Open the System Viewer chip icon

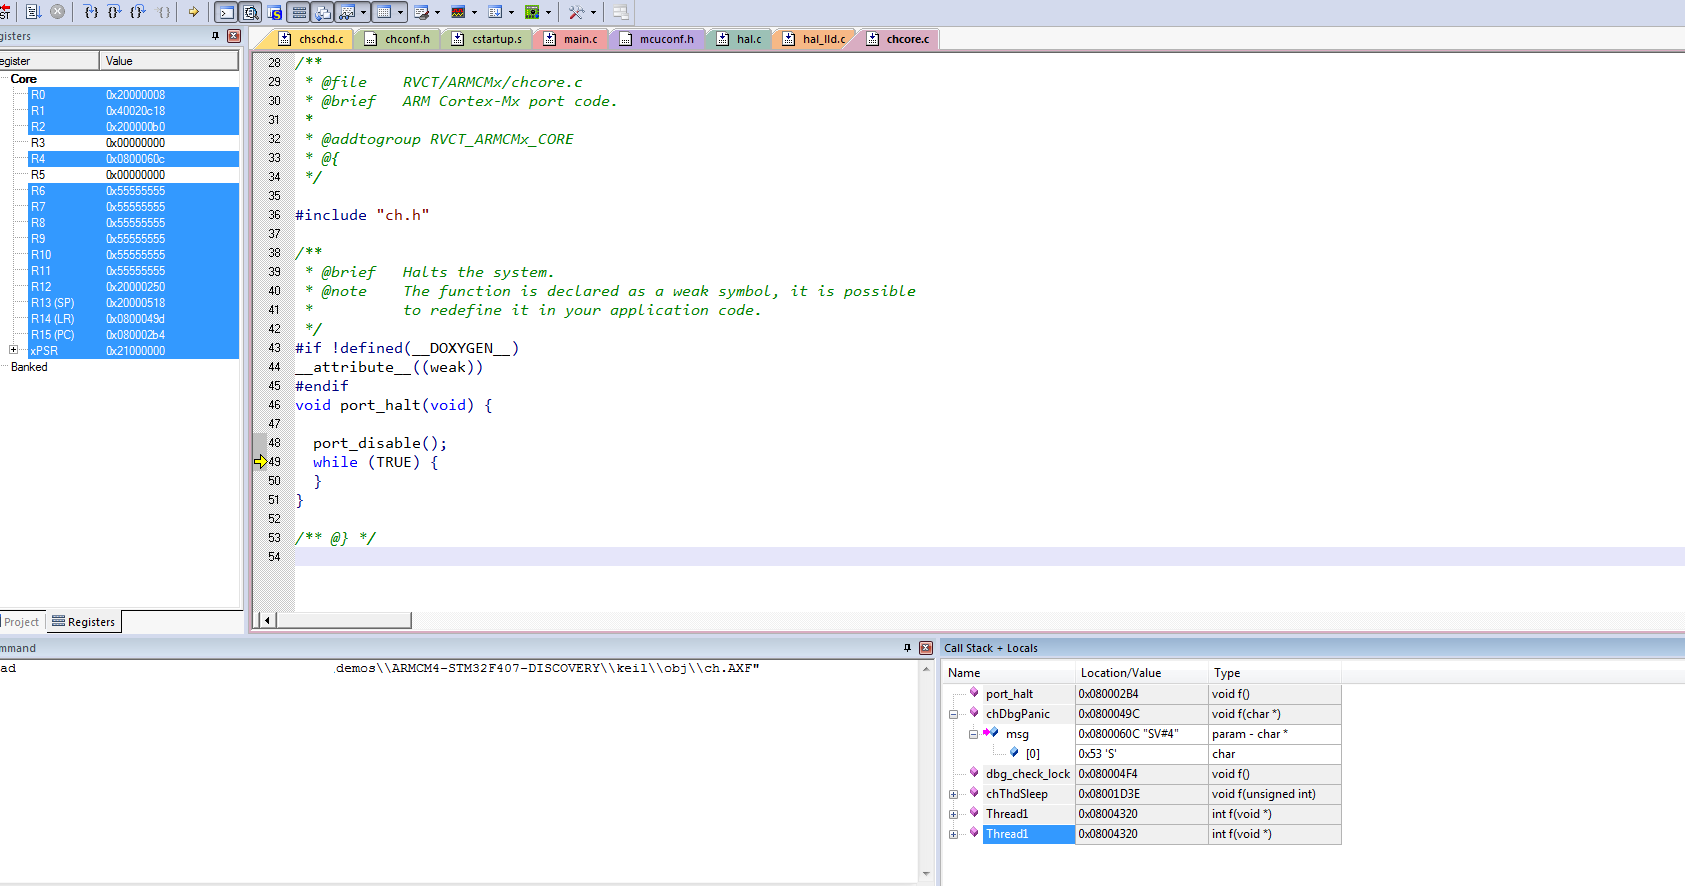(x=532, y=13)
